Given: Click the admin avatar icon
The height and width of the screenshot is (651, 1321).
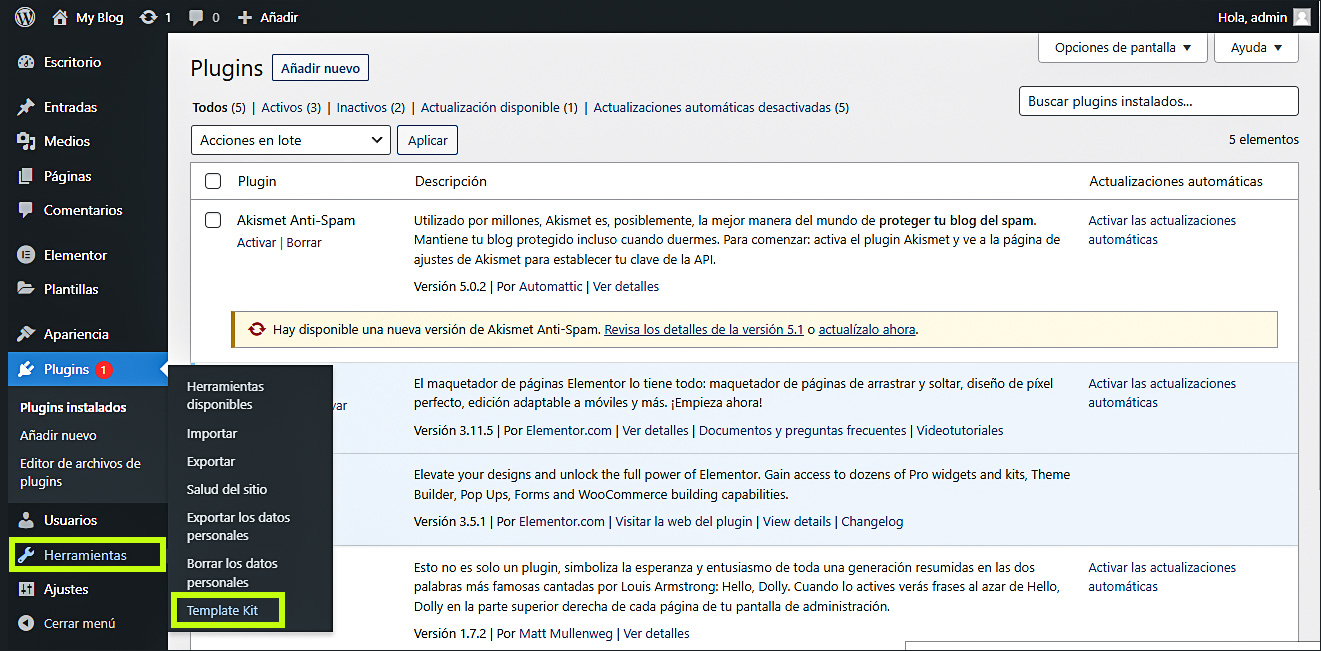Looking at the screenshot, I should click(x=1301, y=17).
